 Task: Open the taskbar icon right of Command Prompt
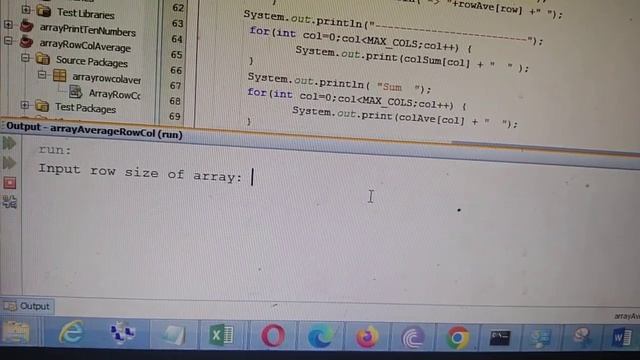pos(540,338)
